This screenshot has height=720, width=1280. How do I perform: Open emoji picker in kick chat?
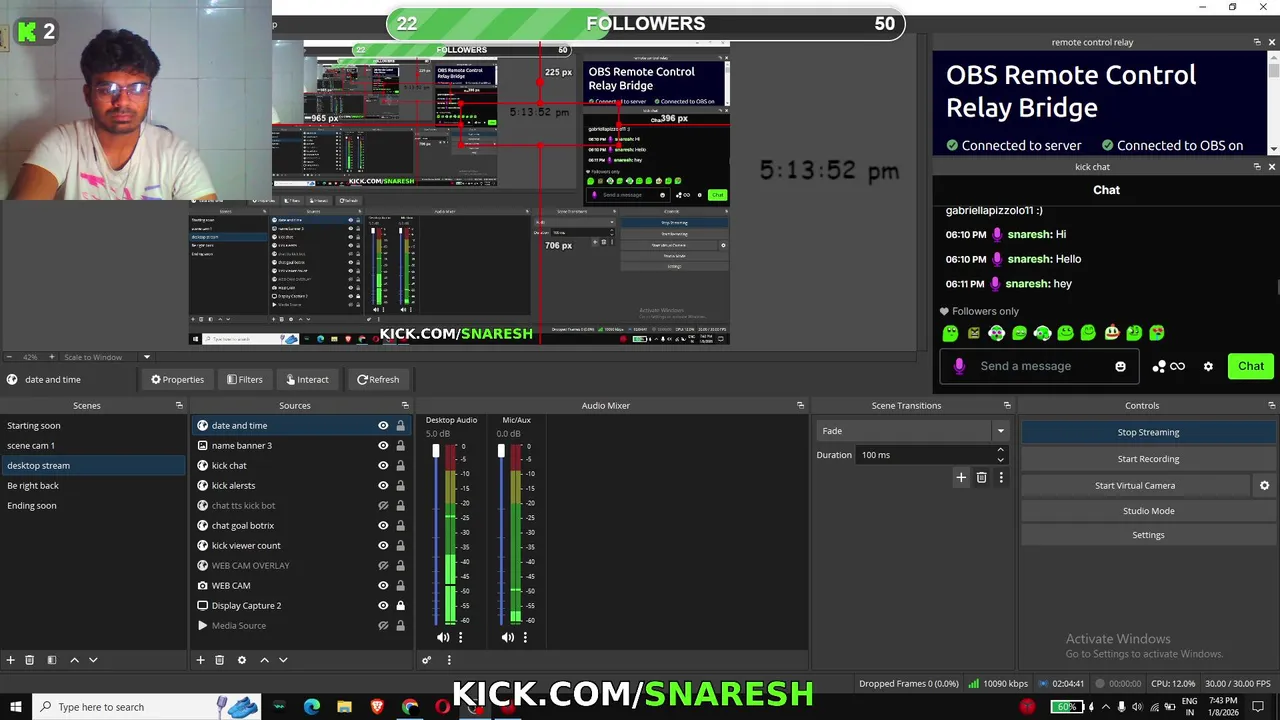click(1120, 366)
